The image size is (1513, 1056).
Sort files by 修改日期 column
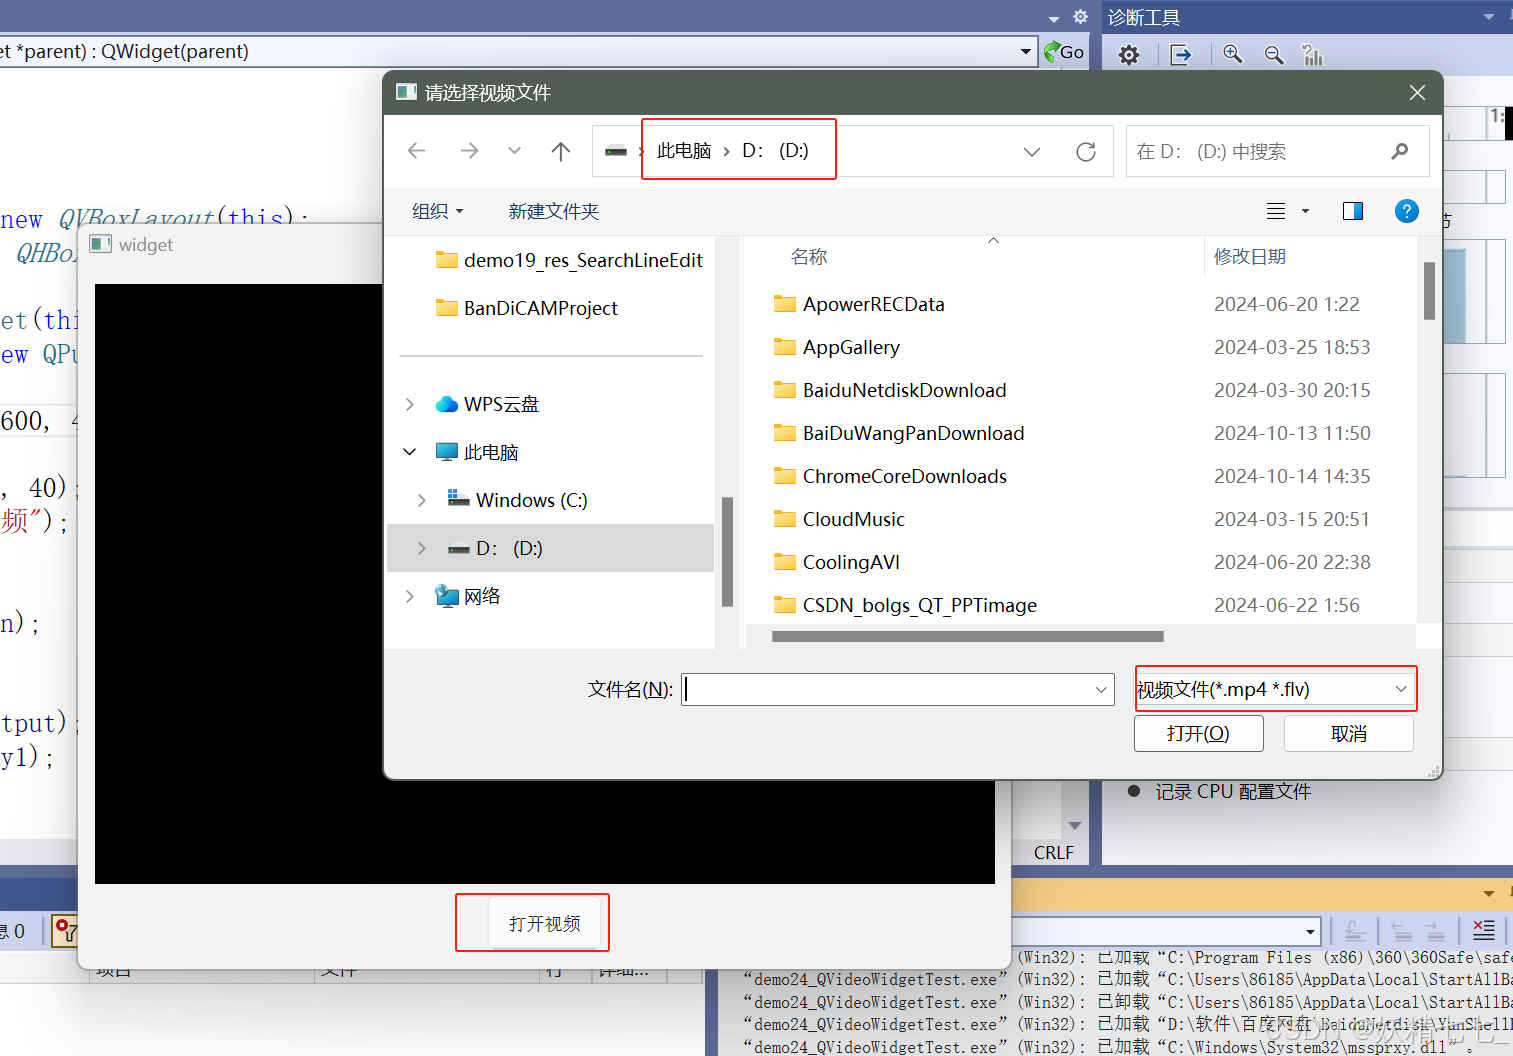(x=1250, y=257)
